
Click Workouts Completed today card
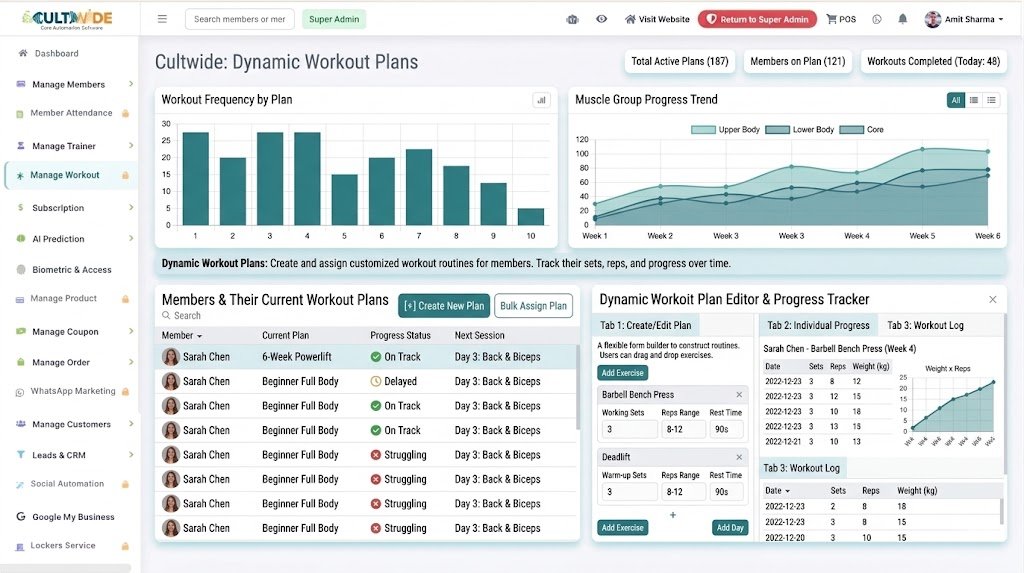(x=933, y=61)
